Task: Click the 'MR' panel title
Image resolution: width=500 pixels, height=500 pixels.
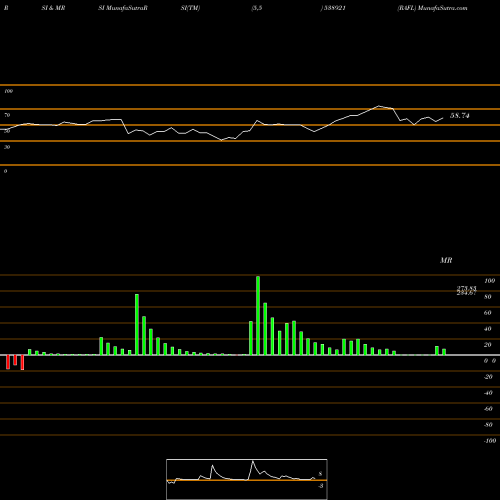Action: click(446, 260)
